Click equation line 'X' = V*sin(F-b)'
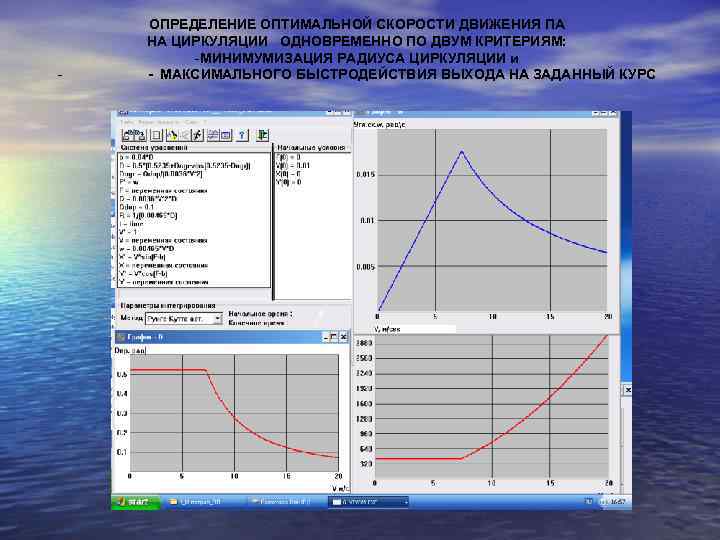 coord(142,257)
